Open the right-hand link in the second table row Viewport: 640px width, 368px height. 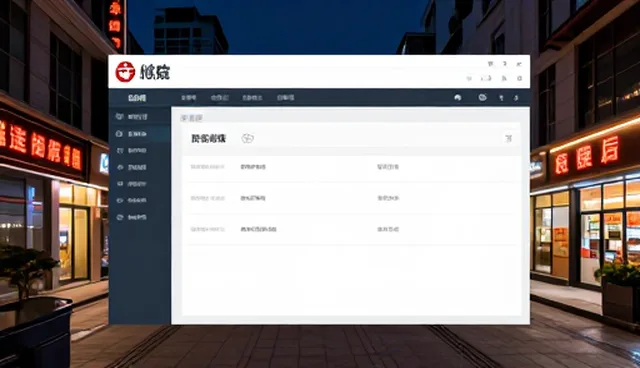[x=388, y=198]
